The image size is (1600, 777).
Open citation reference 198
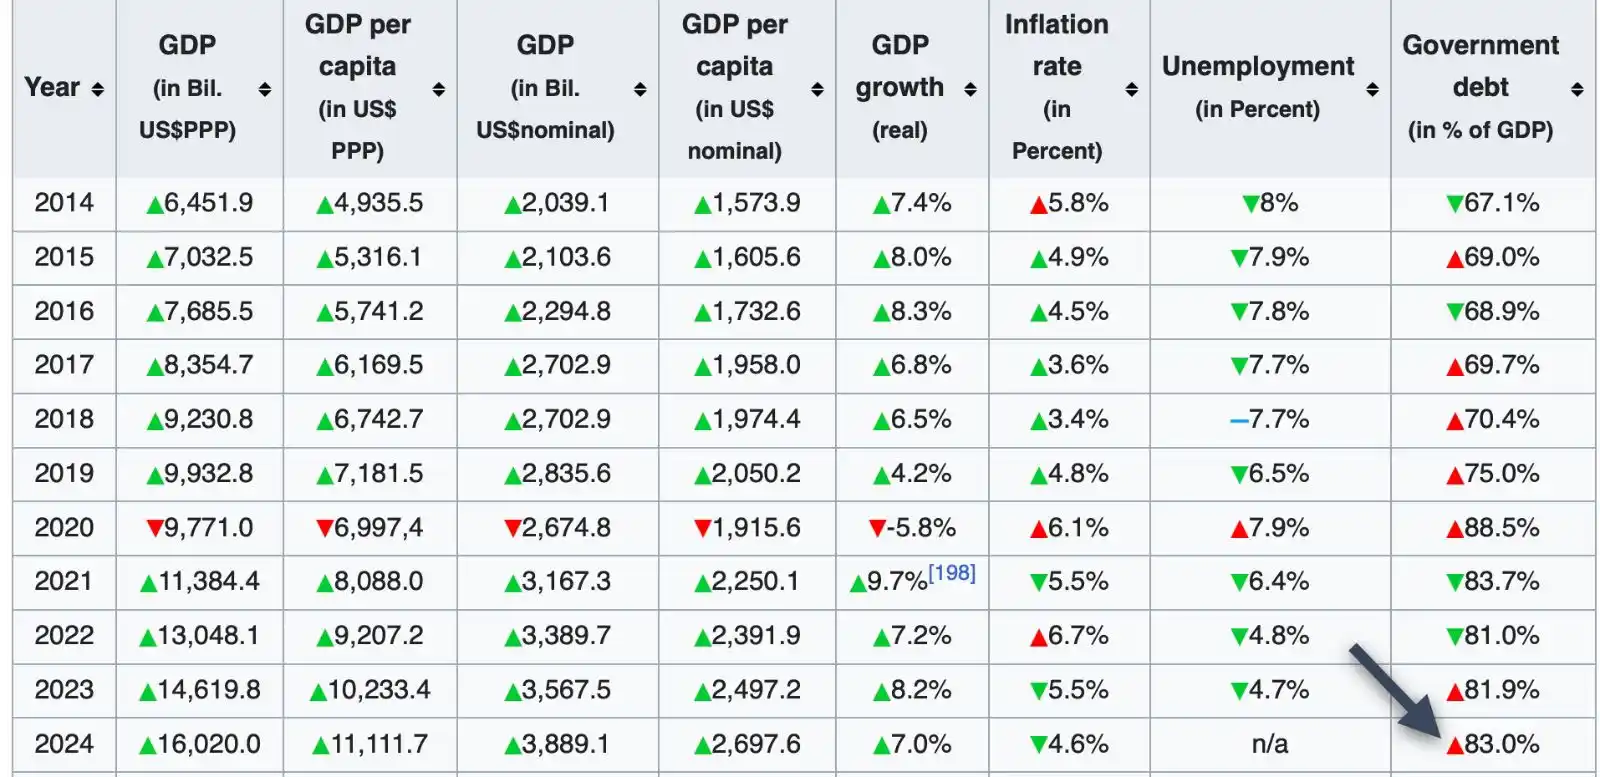[x=951, y=573]
